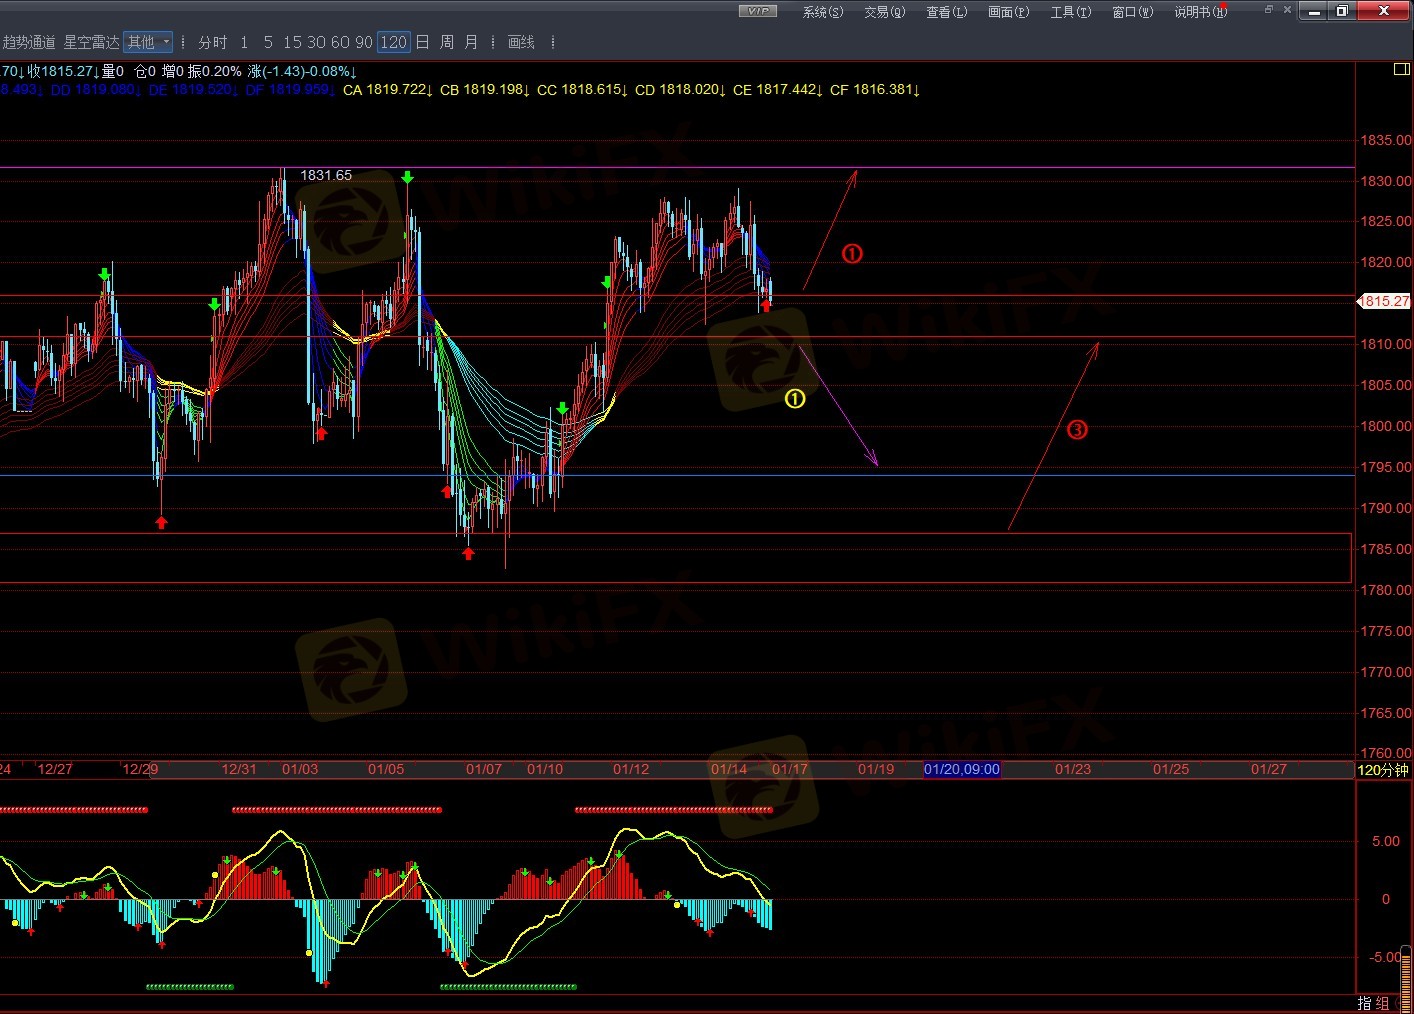Screen dimensions: 1414x1014
Task: Click the inner window restore icon
Action: click(x=1268, y=9)
